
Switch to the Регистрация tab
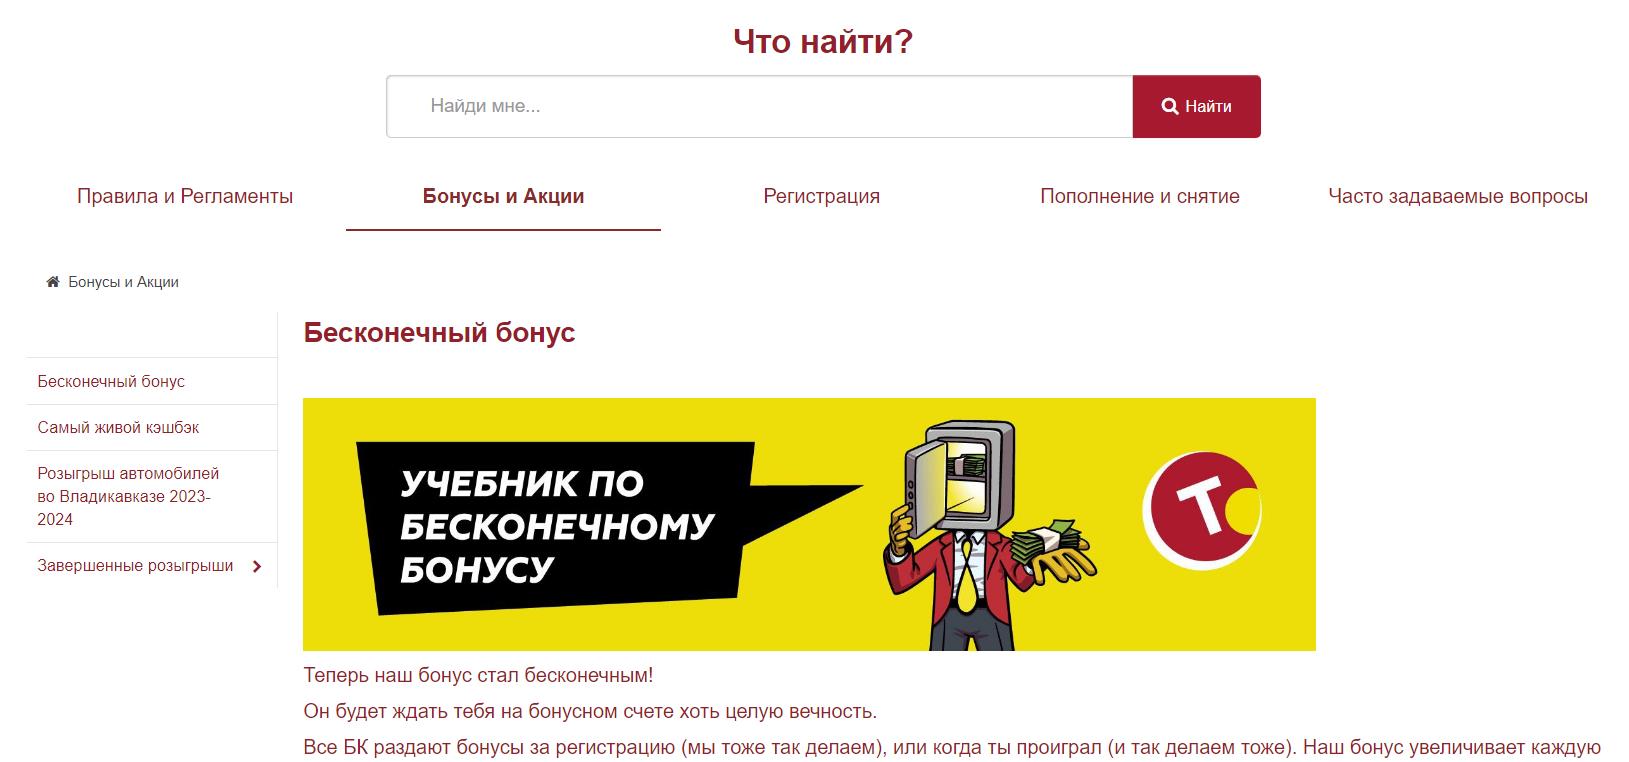(x=821, y=196)
